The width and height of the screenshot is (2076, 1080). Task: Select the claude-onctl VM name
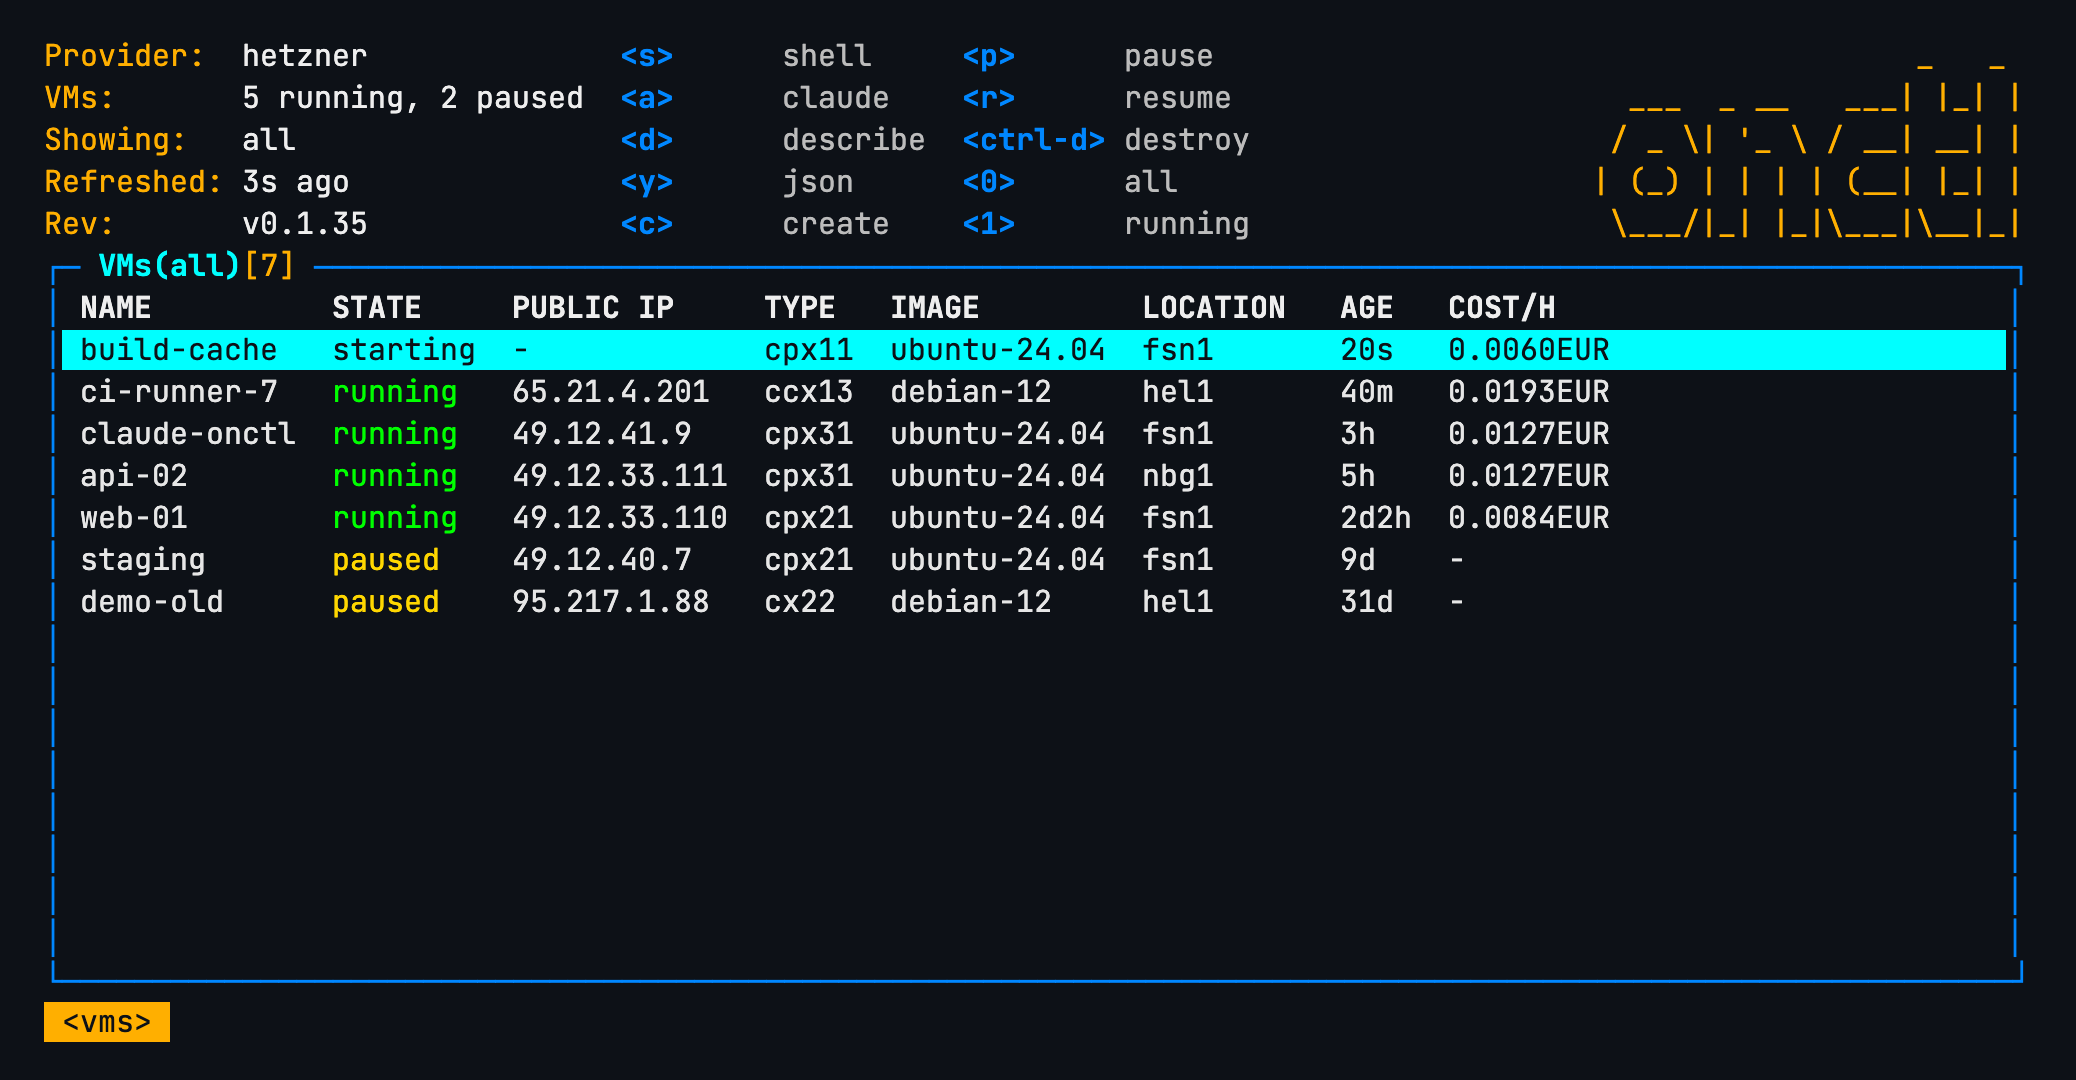pyautogui.click(x=187, y=434)
